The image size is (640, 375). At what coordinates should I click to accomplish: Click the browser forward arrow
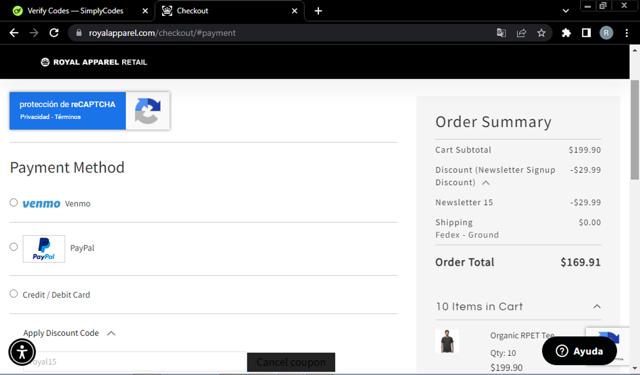pos(34,33)
